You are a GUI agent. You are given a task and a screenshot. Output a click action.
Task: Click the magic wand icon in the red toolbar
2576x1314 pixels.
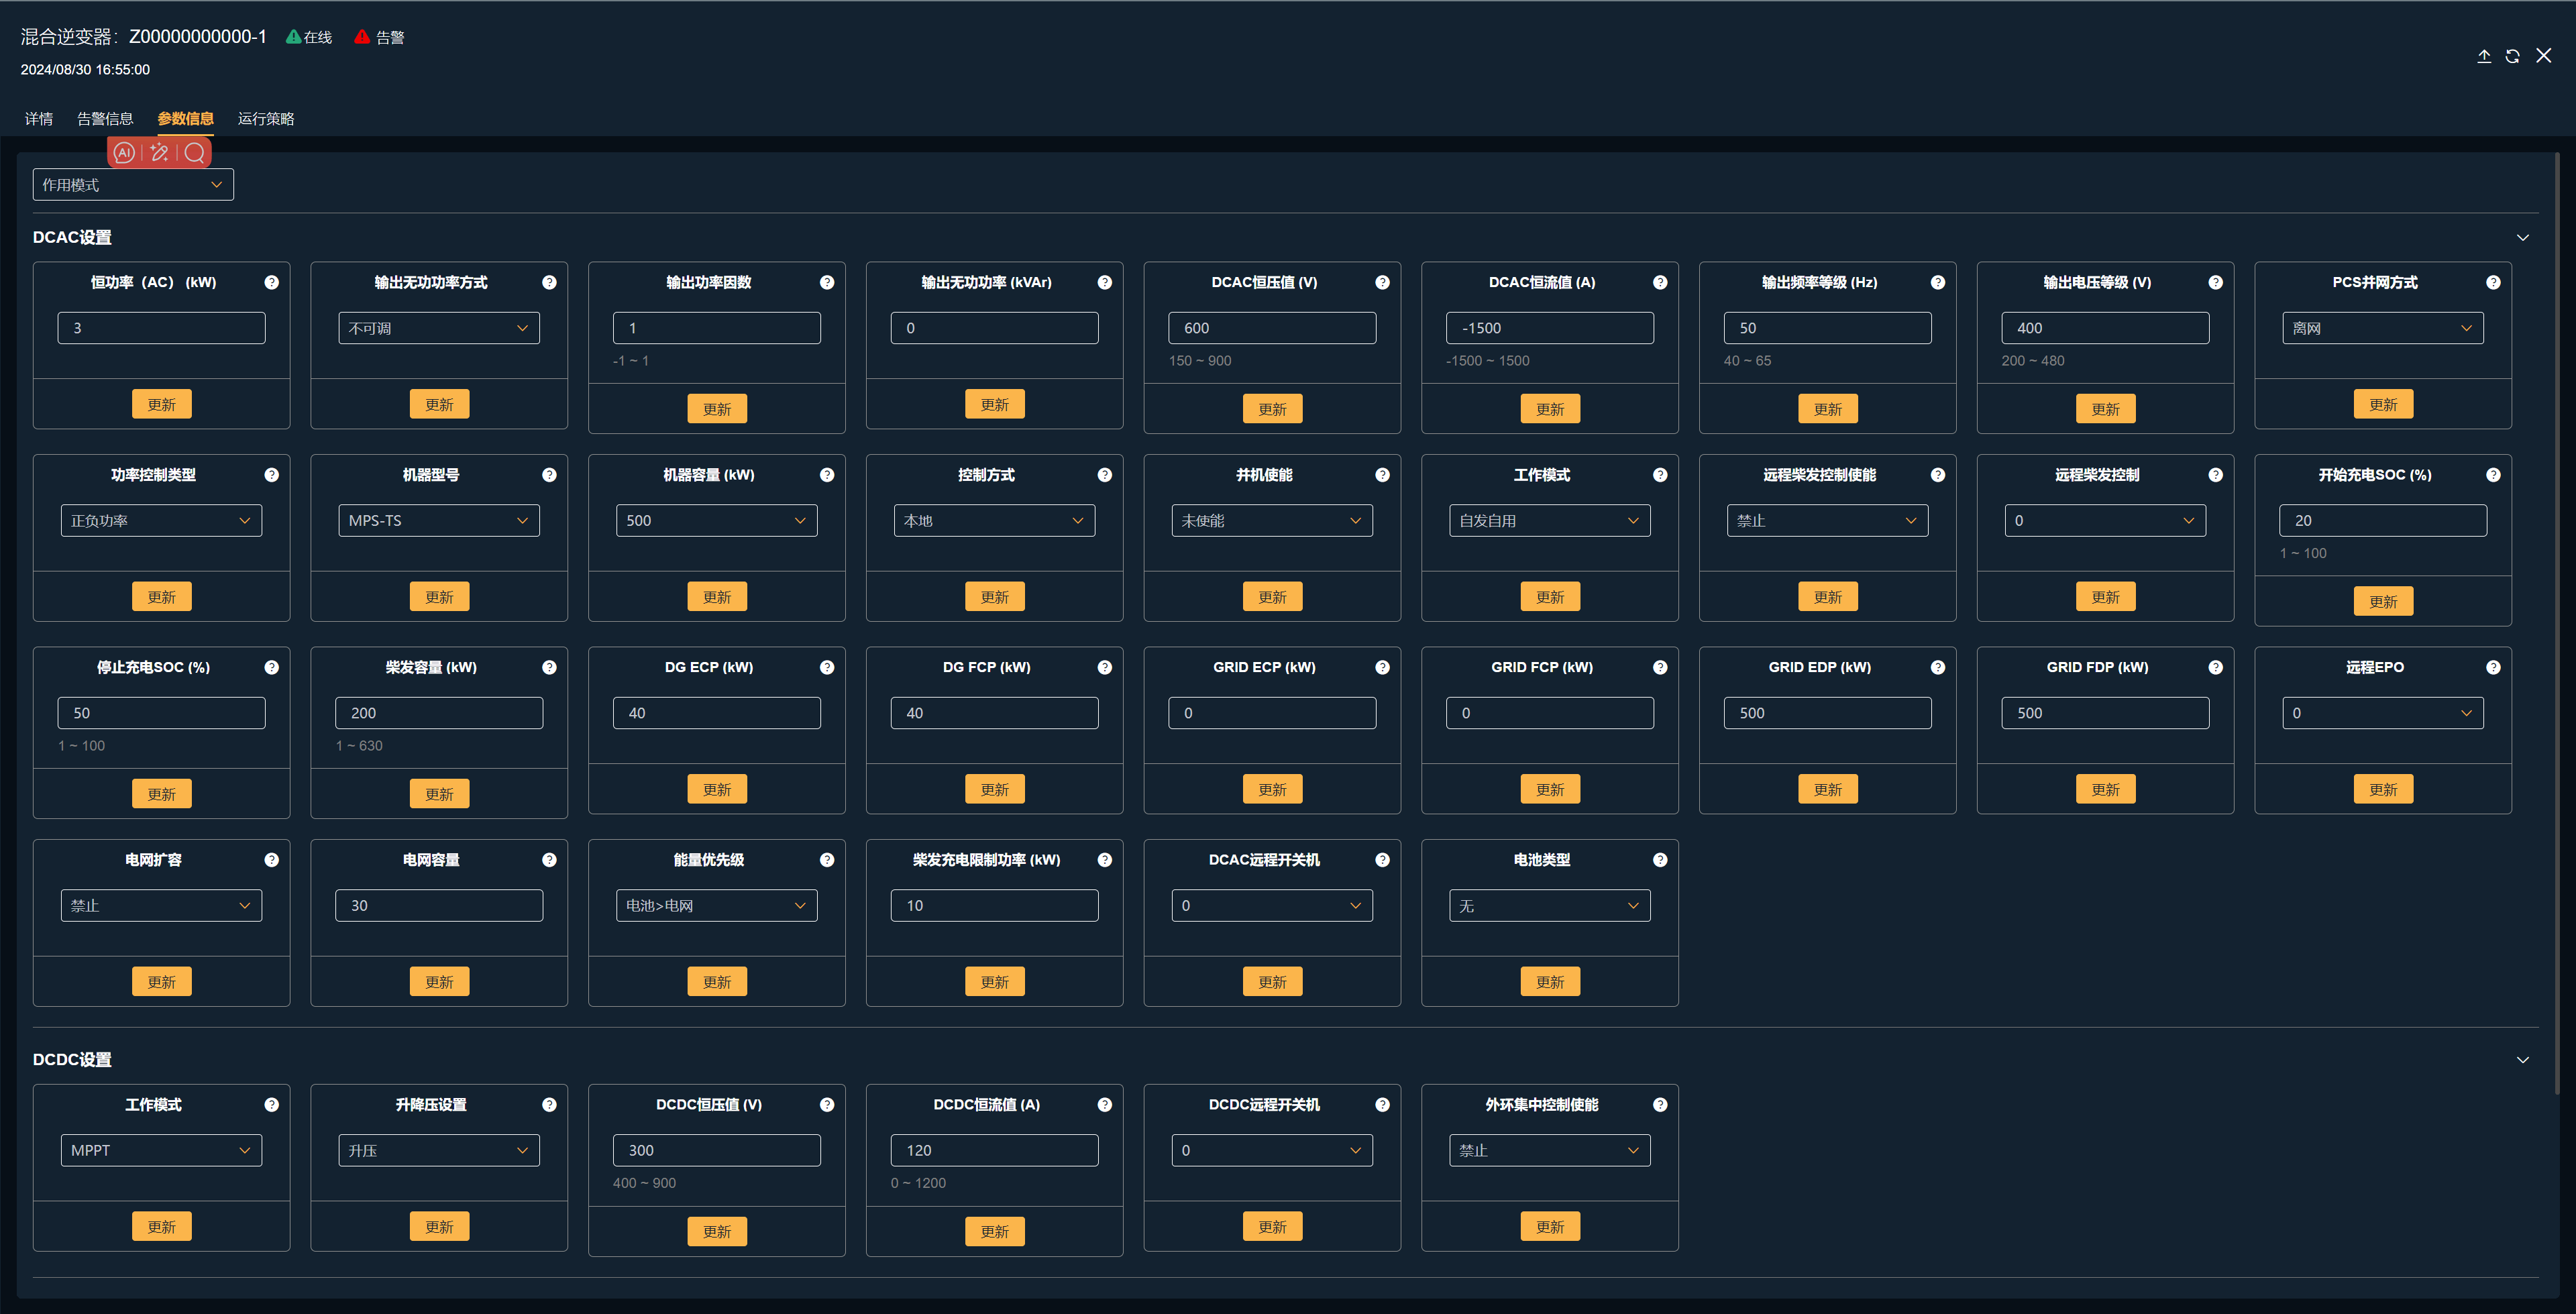(x=159, y=153)
